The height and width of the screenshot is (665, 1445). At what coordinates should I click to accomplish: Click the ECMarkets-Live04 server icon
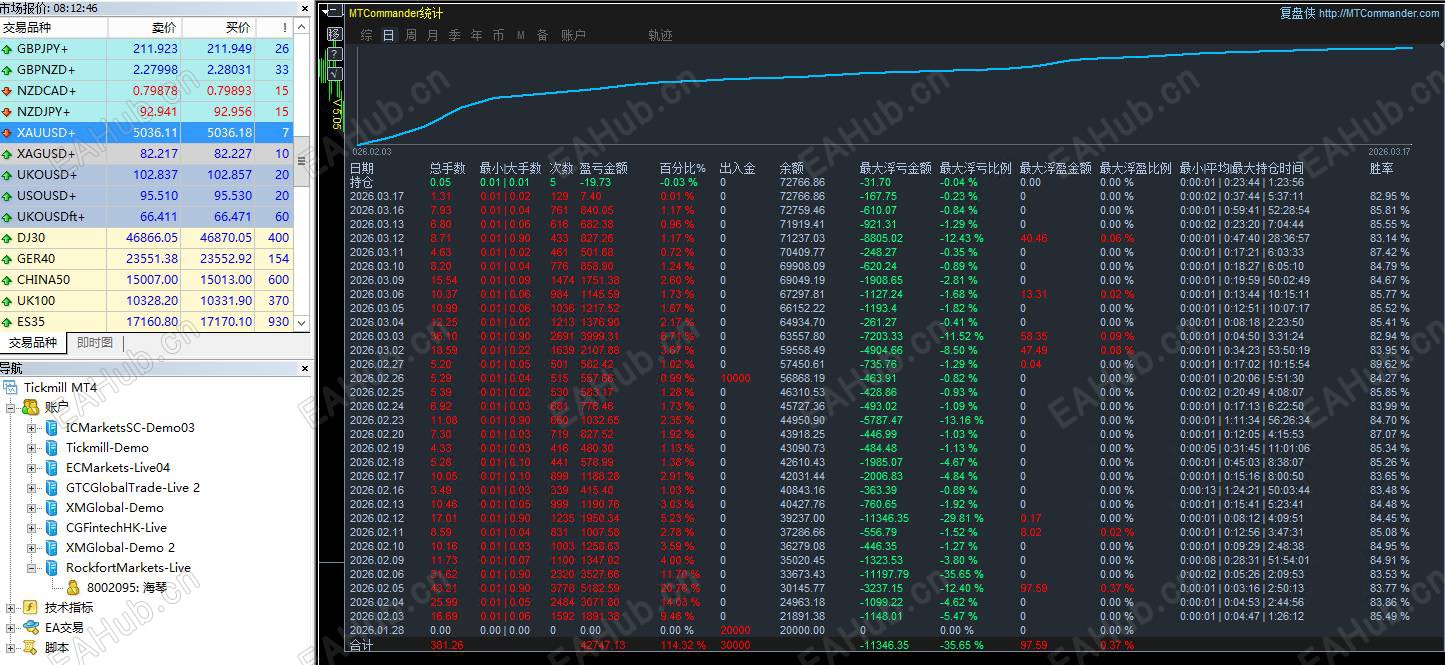pyautogui.click(x=51, y=467)
